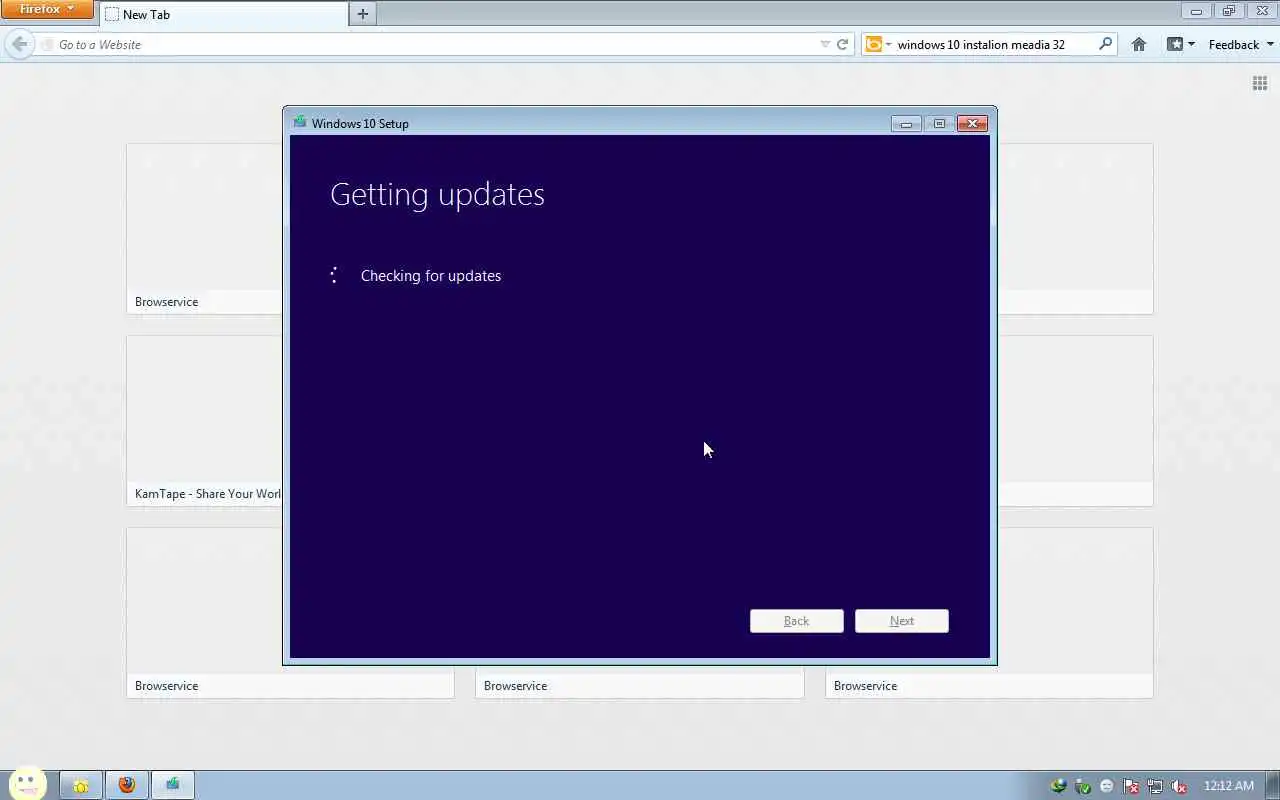The height and width of the screenshot is (800, 1280).
Task: Open the yellow flower taskbar app
Action: pyautogui.click(x=80, y=786)
